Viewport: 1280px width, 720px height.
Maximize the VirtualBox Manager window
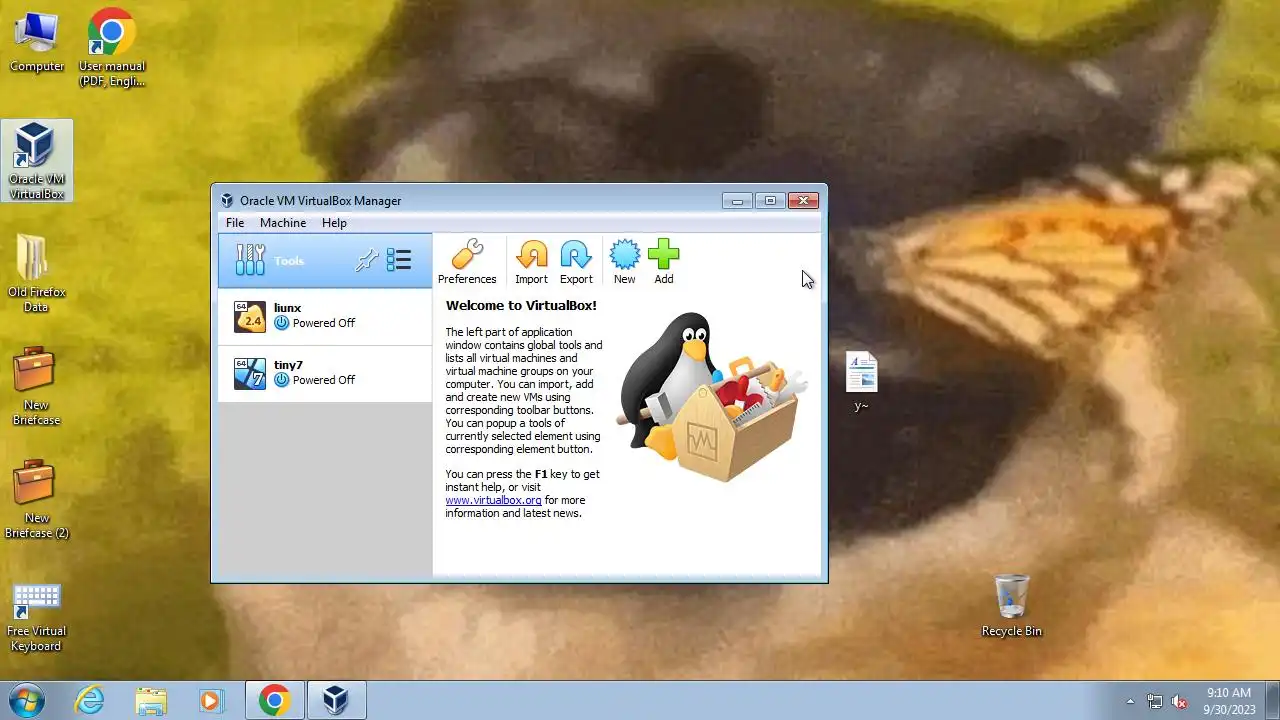[x=770, y=201]
